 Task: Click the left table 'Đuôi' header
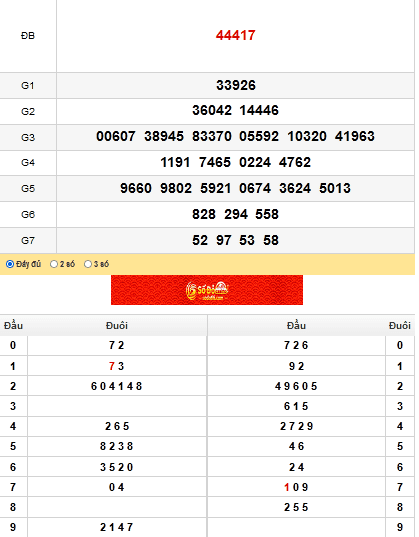[x=117, y=325]
